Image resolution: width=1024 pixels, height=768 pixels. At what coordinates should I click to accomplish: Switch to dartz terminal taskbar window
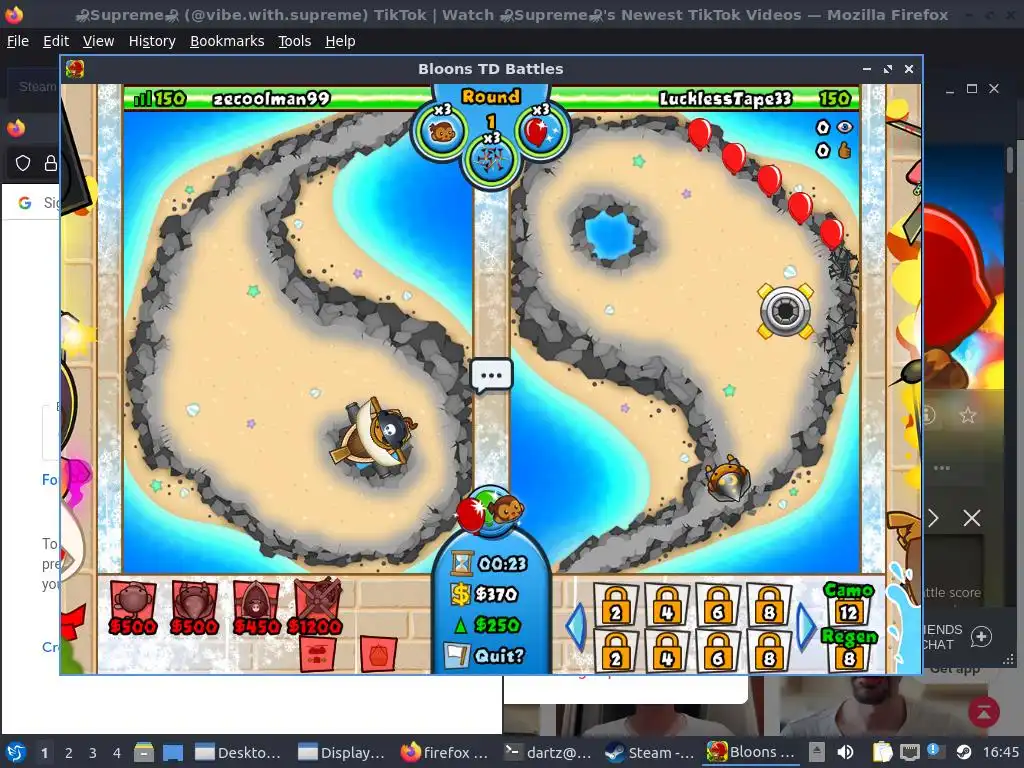pos(549,752)
